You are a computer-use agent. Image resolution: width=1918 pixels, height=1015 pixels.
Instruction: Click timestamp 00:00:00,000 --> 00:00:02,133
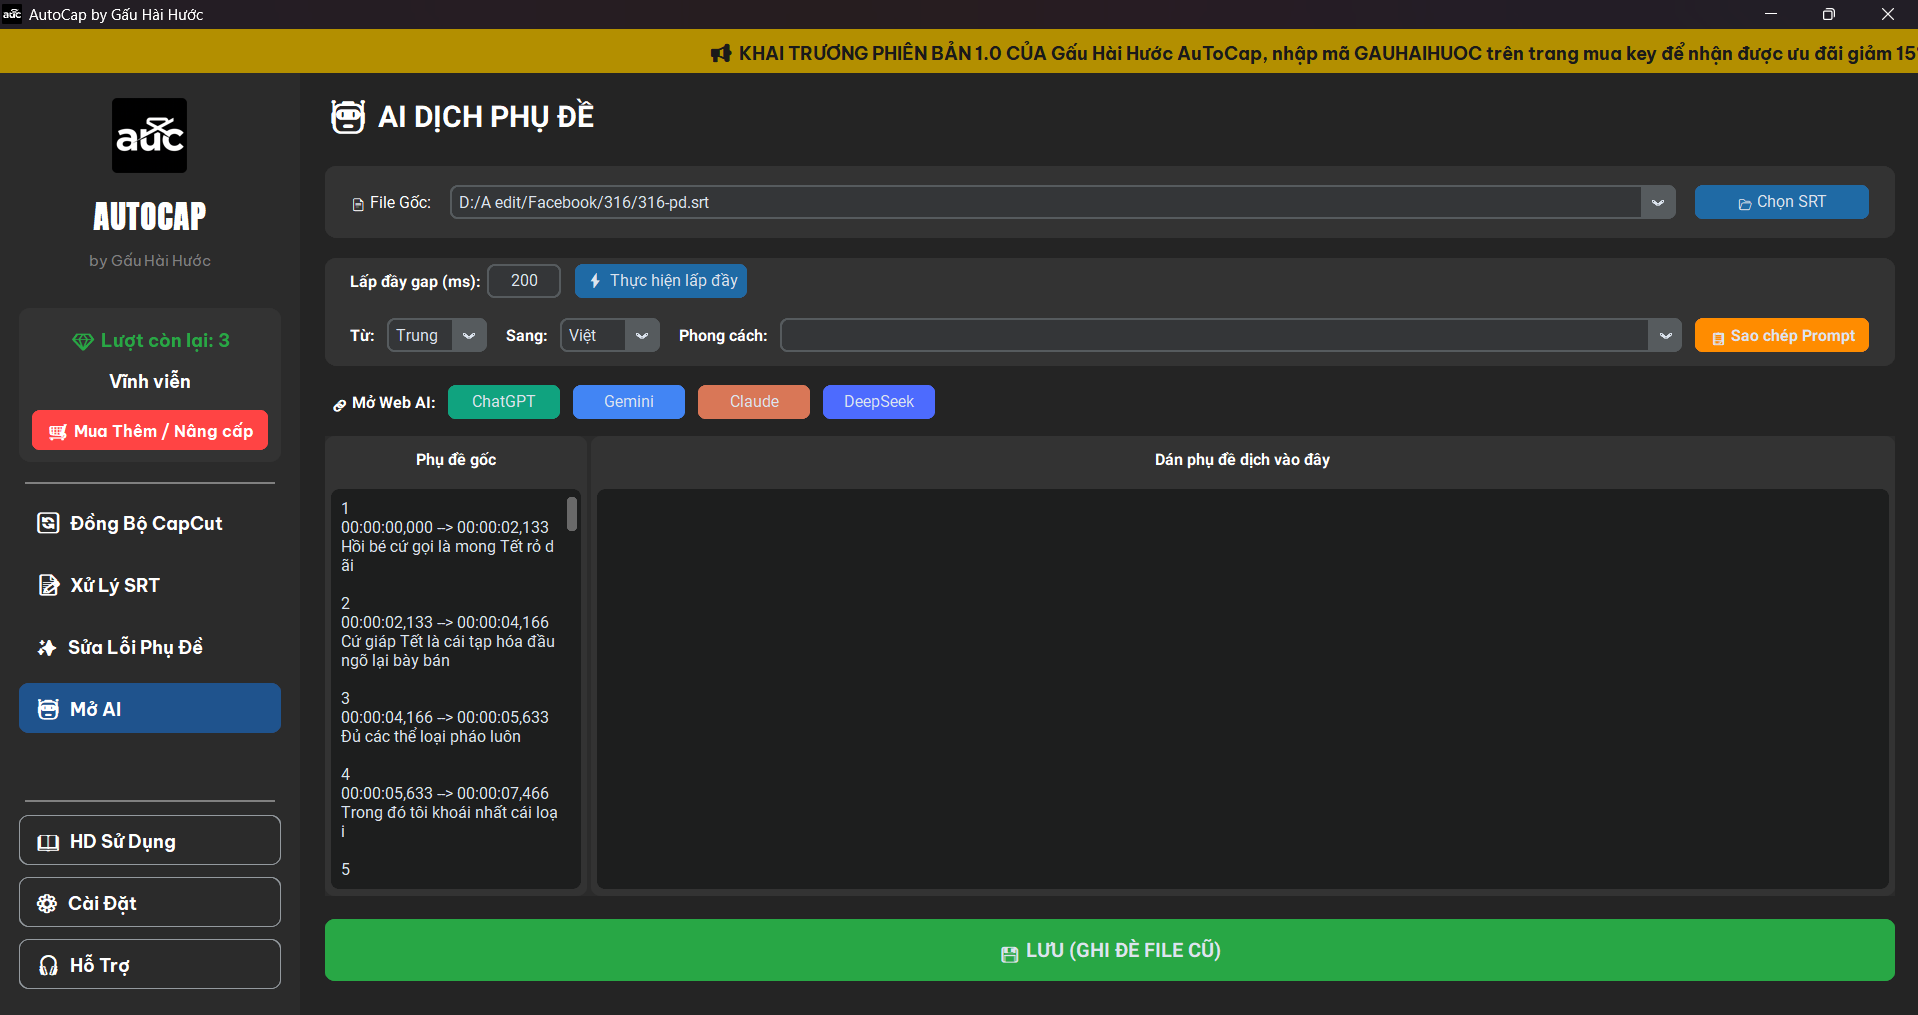tap(445, 527)
